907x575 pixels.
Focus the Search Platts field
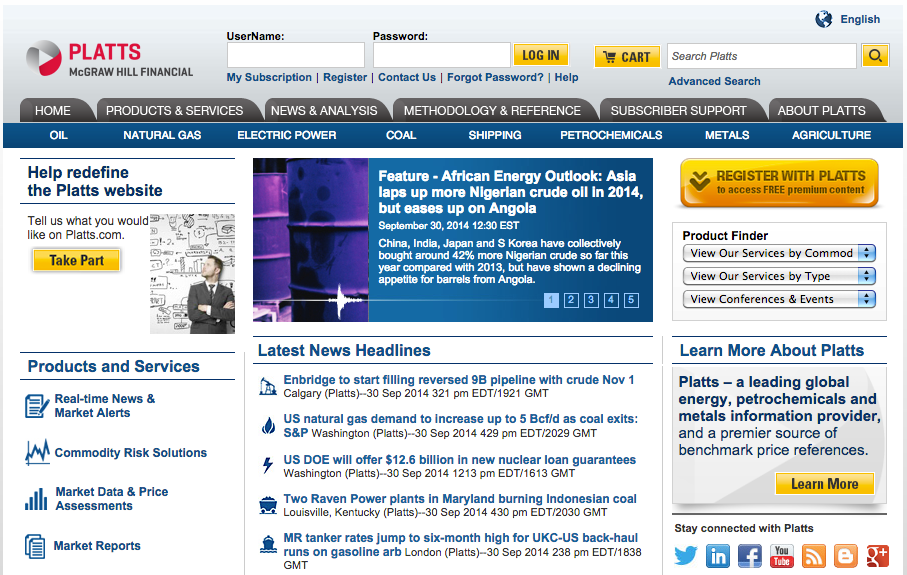click(x=761, y=56)
